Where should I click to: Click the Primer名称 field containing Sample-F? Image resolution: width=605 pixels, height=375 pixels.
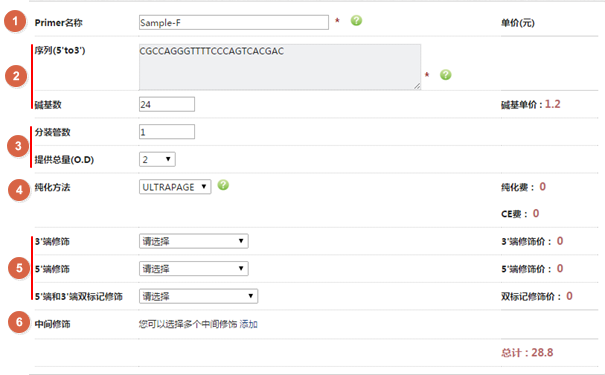point(234,22)
